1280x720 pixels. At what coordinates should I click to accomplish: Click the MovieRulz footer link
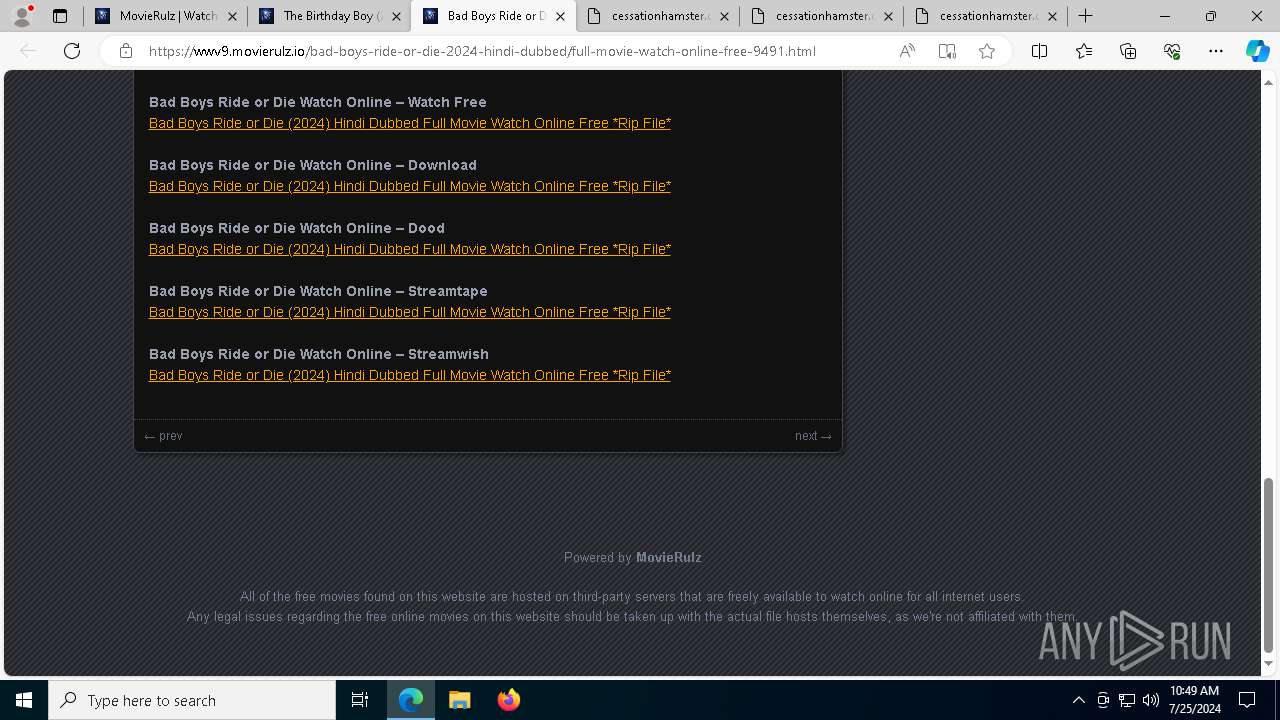pyautogui.click(x=668, y=558)
